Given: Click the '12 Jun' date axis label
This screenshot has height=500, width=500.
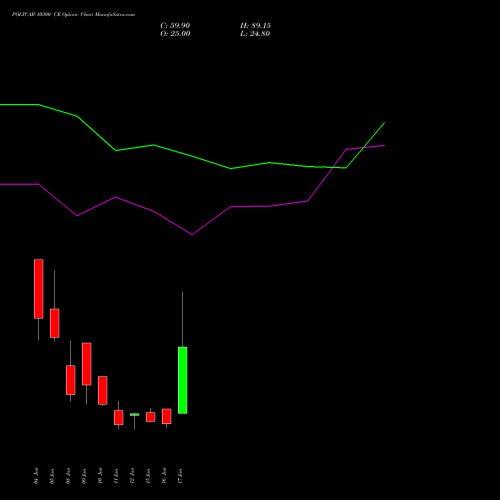Looking at the screenshot, I should point(132,476).
